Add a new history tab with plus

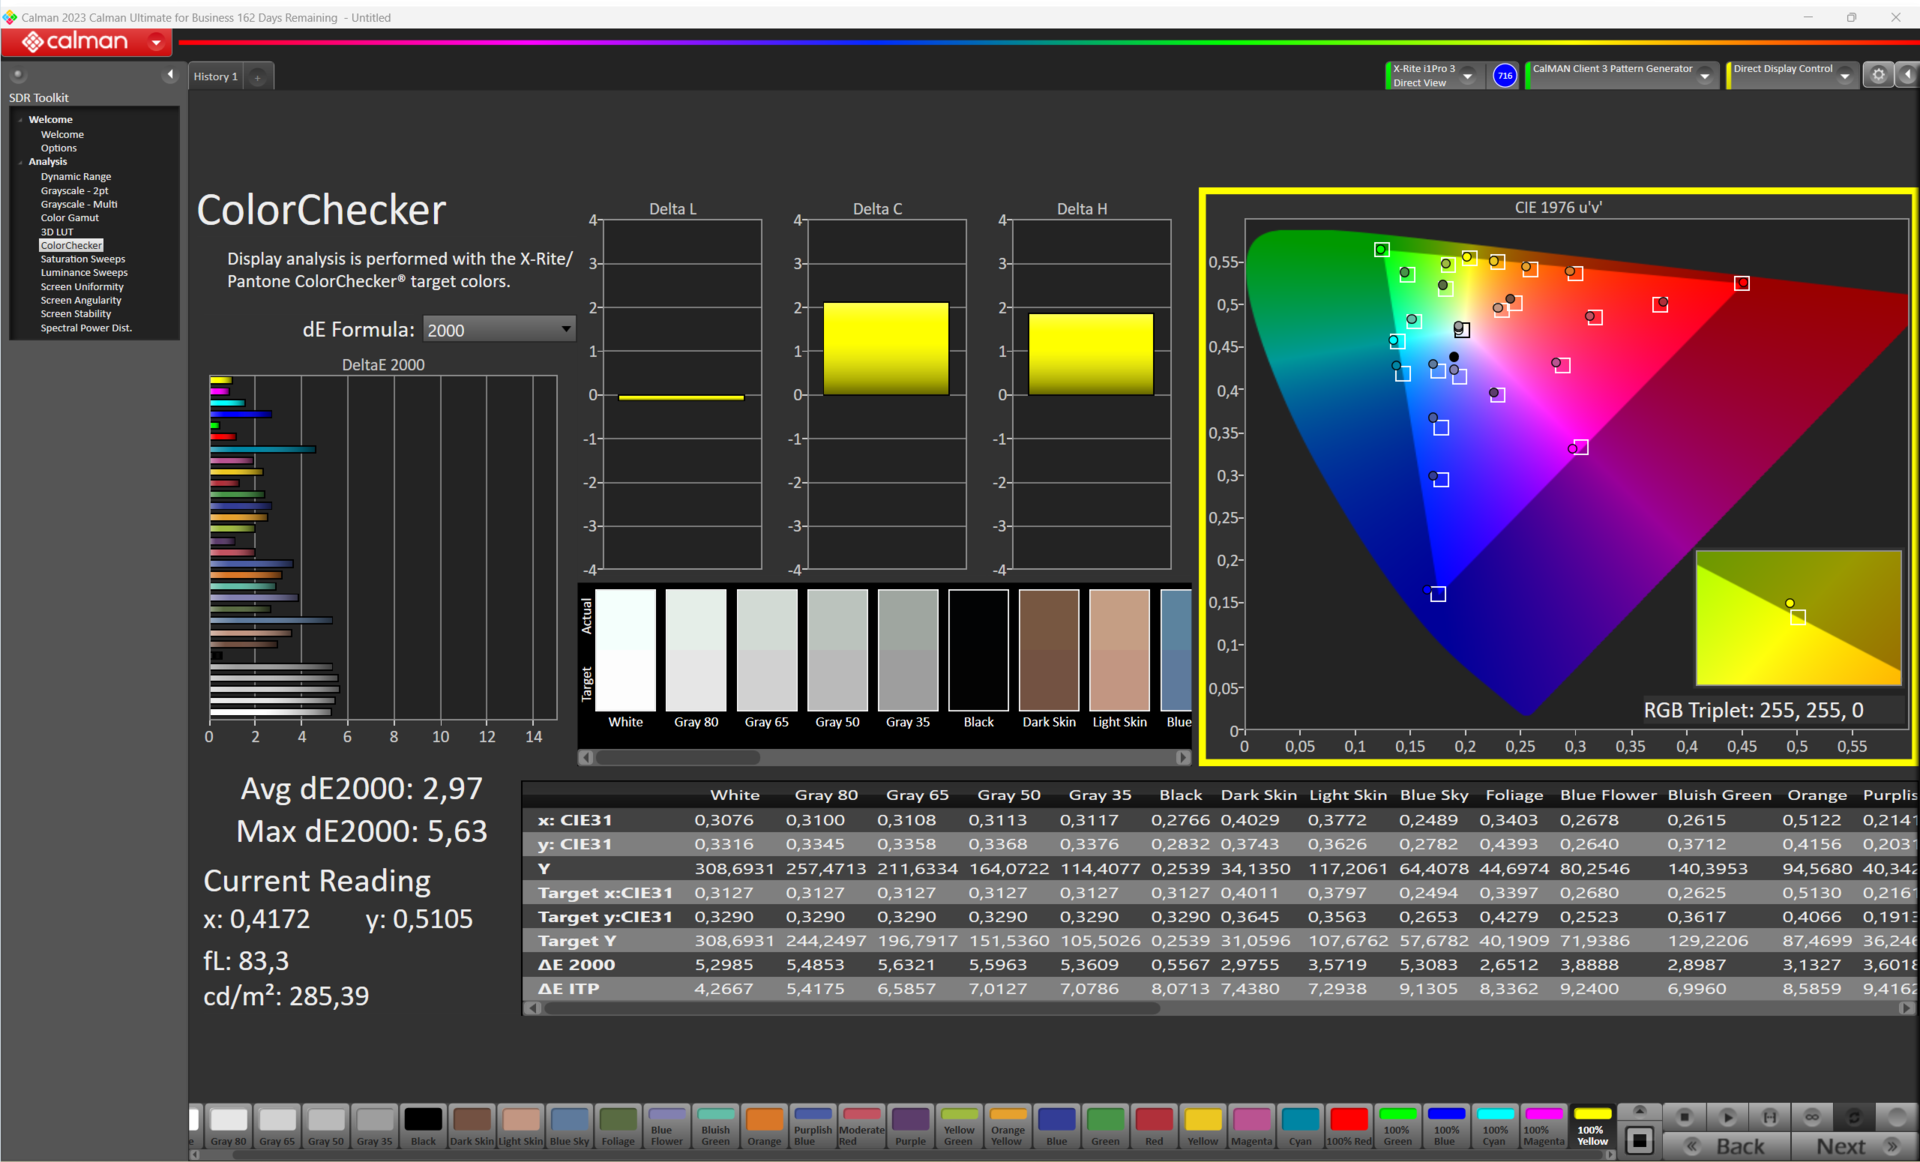(258, 77)
